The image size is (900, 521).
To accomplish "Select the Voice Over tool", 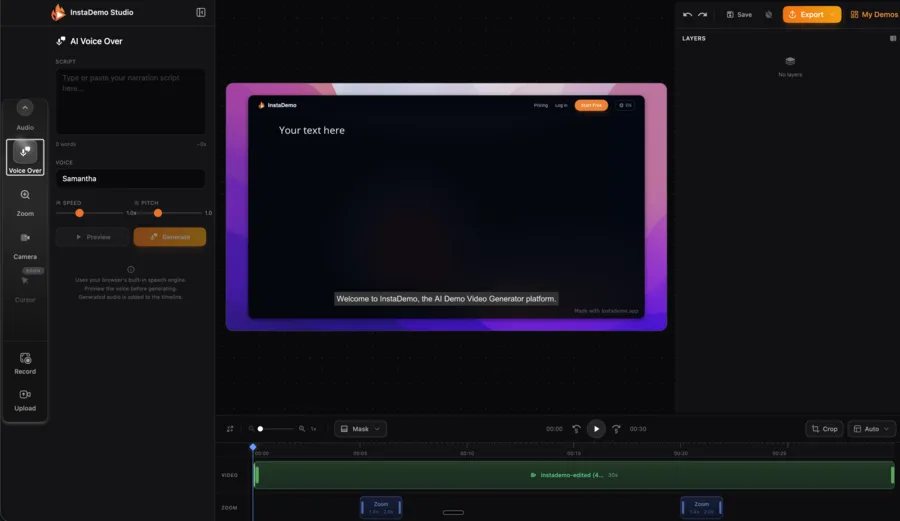I will [25, 157].
